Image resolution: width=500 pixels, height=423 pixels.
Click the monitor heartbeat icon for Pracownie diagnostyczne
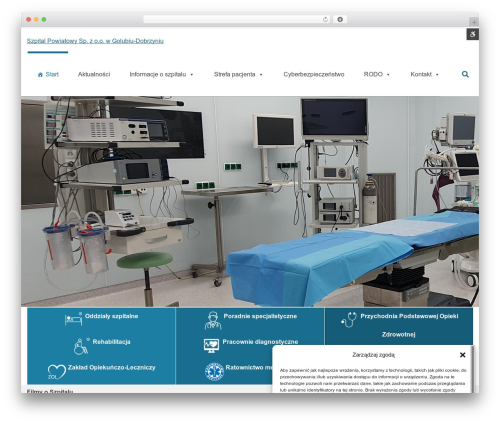pyautogui.click(x=211, y=346)
